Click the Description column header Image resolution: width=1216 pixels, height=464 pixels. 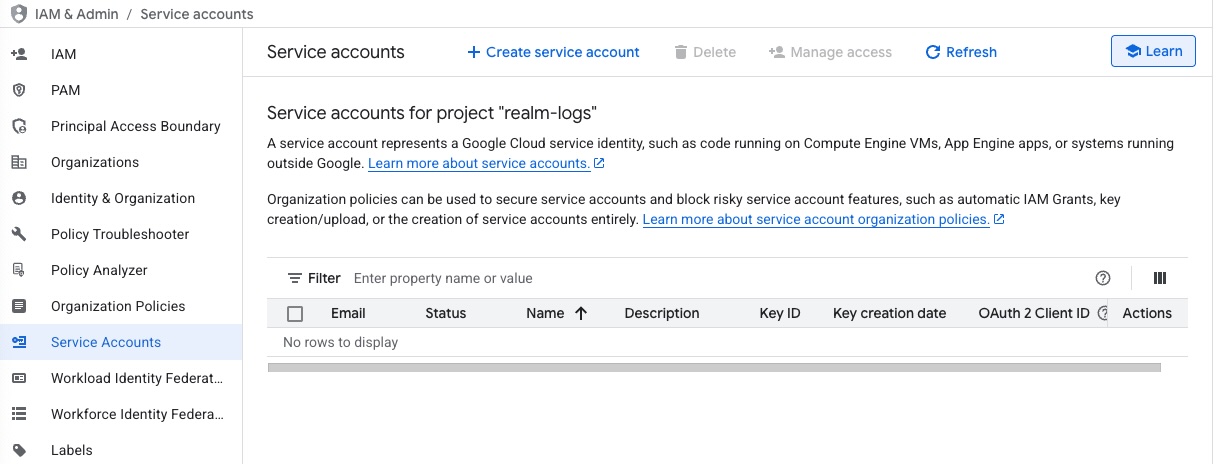tap(662, 313)
